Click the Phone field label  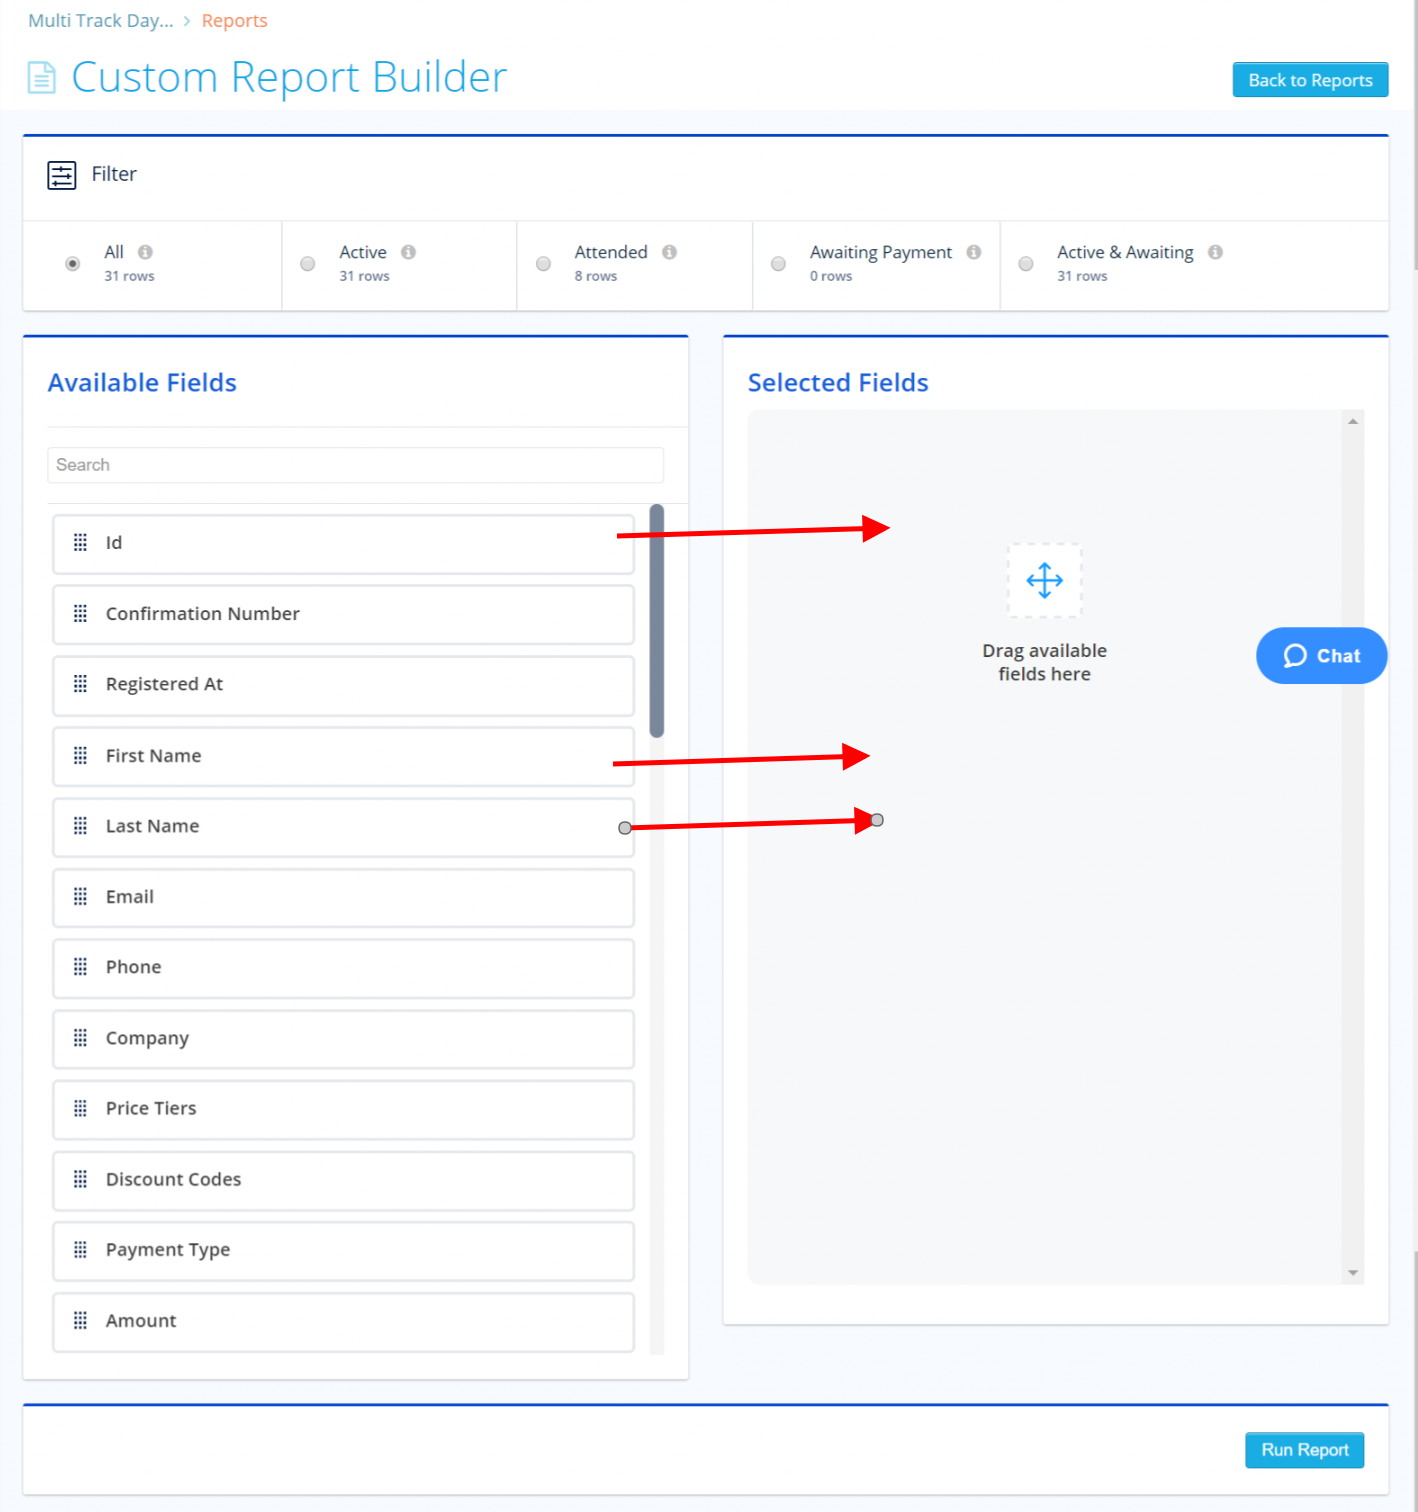pyautogui.click(x=134, y=967)
